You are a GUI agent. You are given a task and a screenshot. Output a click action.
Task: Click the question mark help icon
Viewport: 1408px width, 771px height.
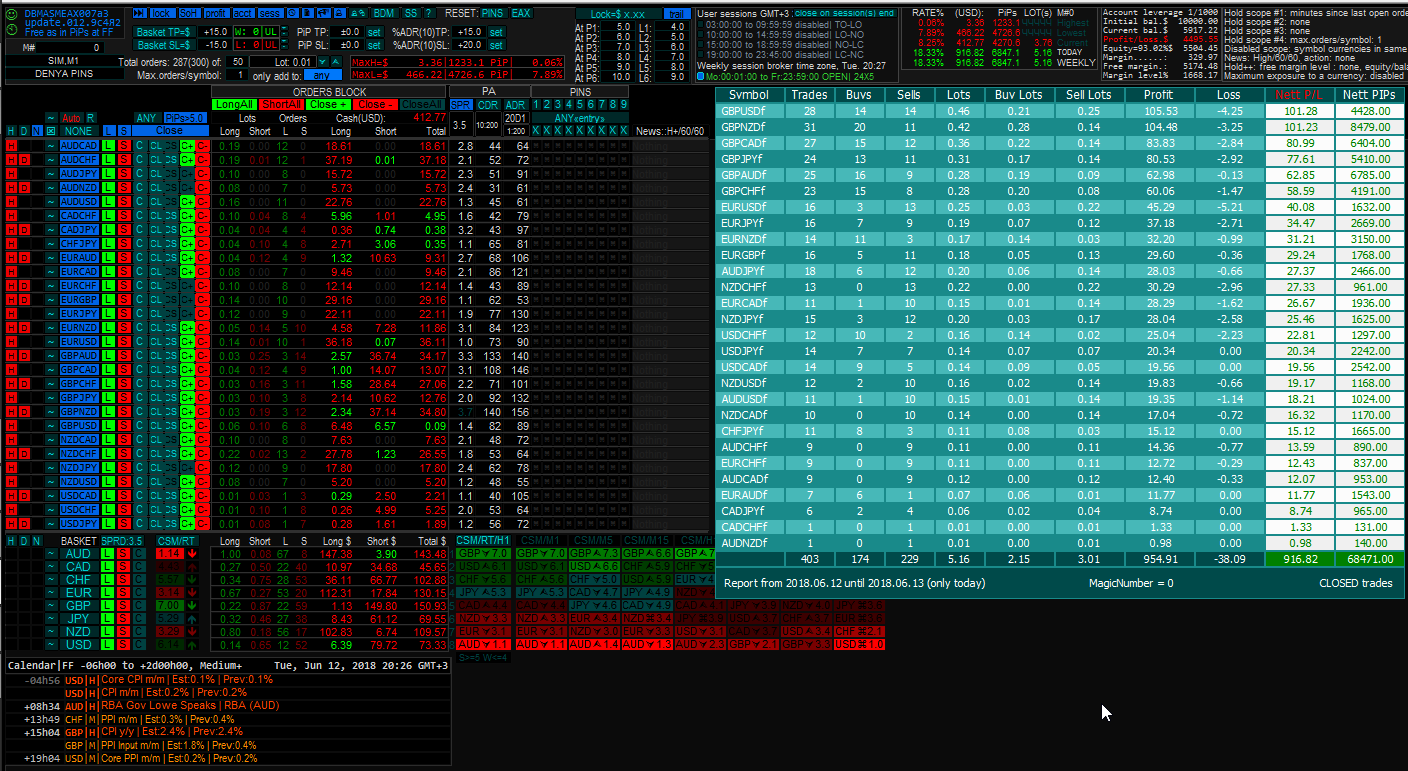pyautogui.click(x=428, y=13)
